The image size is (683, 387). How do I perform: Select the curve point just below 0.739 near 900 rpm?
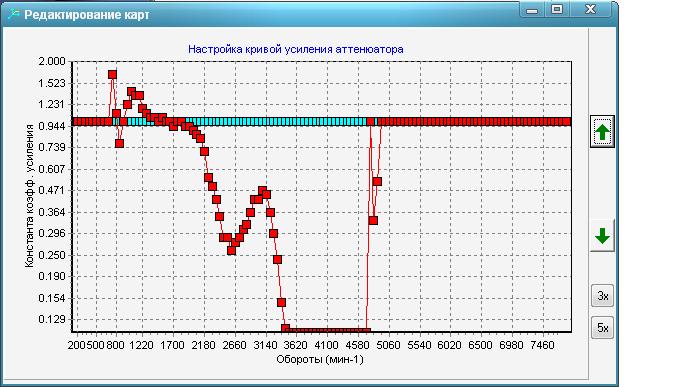click(x=119, y=143)
